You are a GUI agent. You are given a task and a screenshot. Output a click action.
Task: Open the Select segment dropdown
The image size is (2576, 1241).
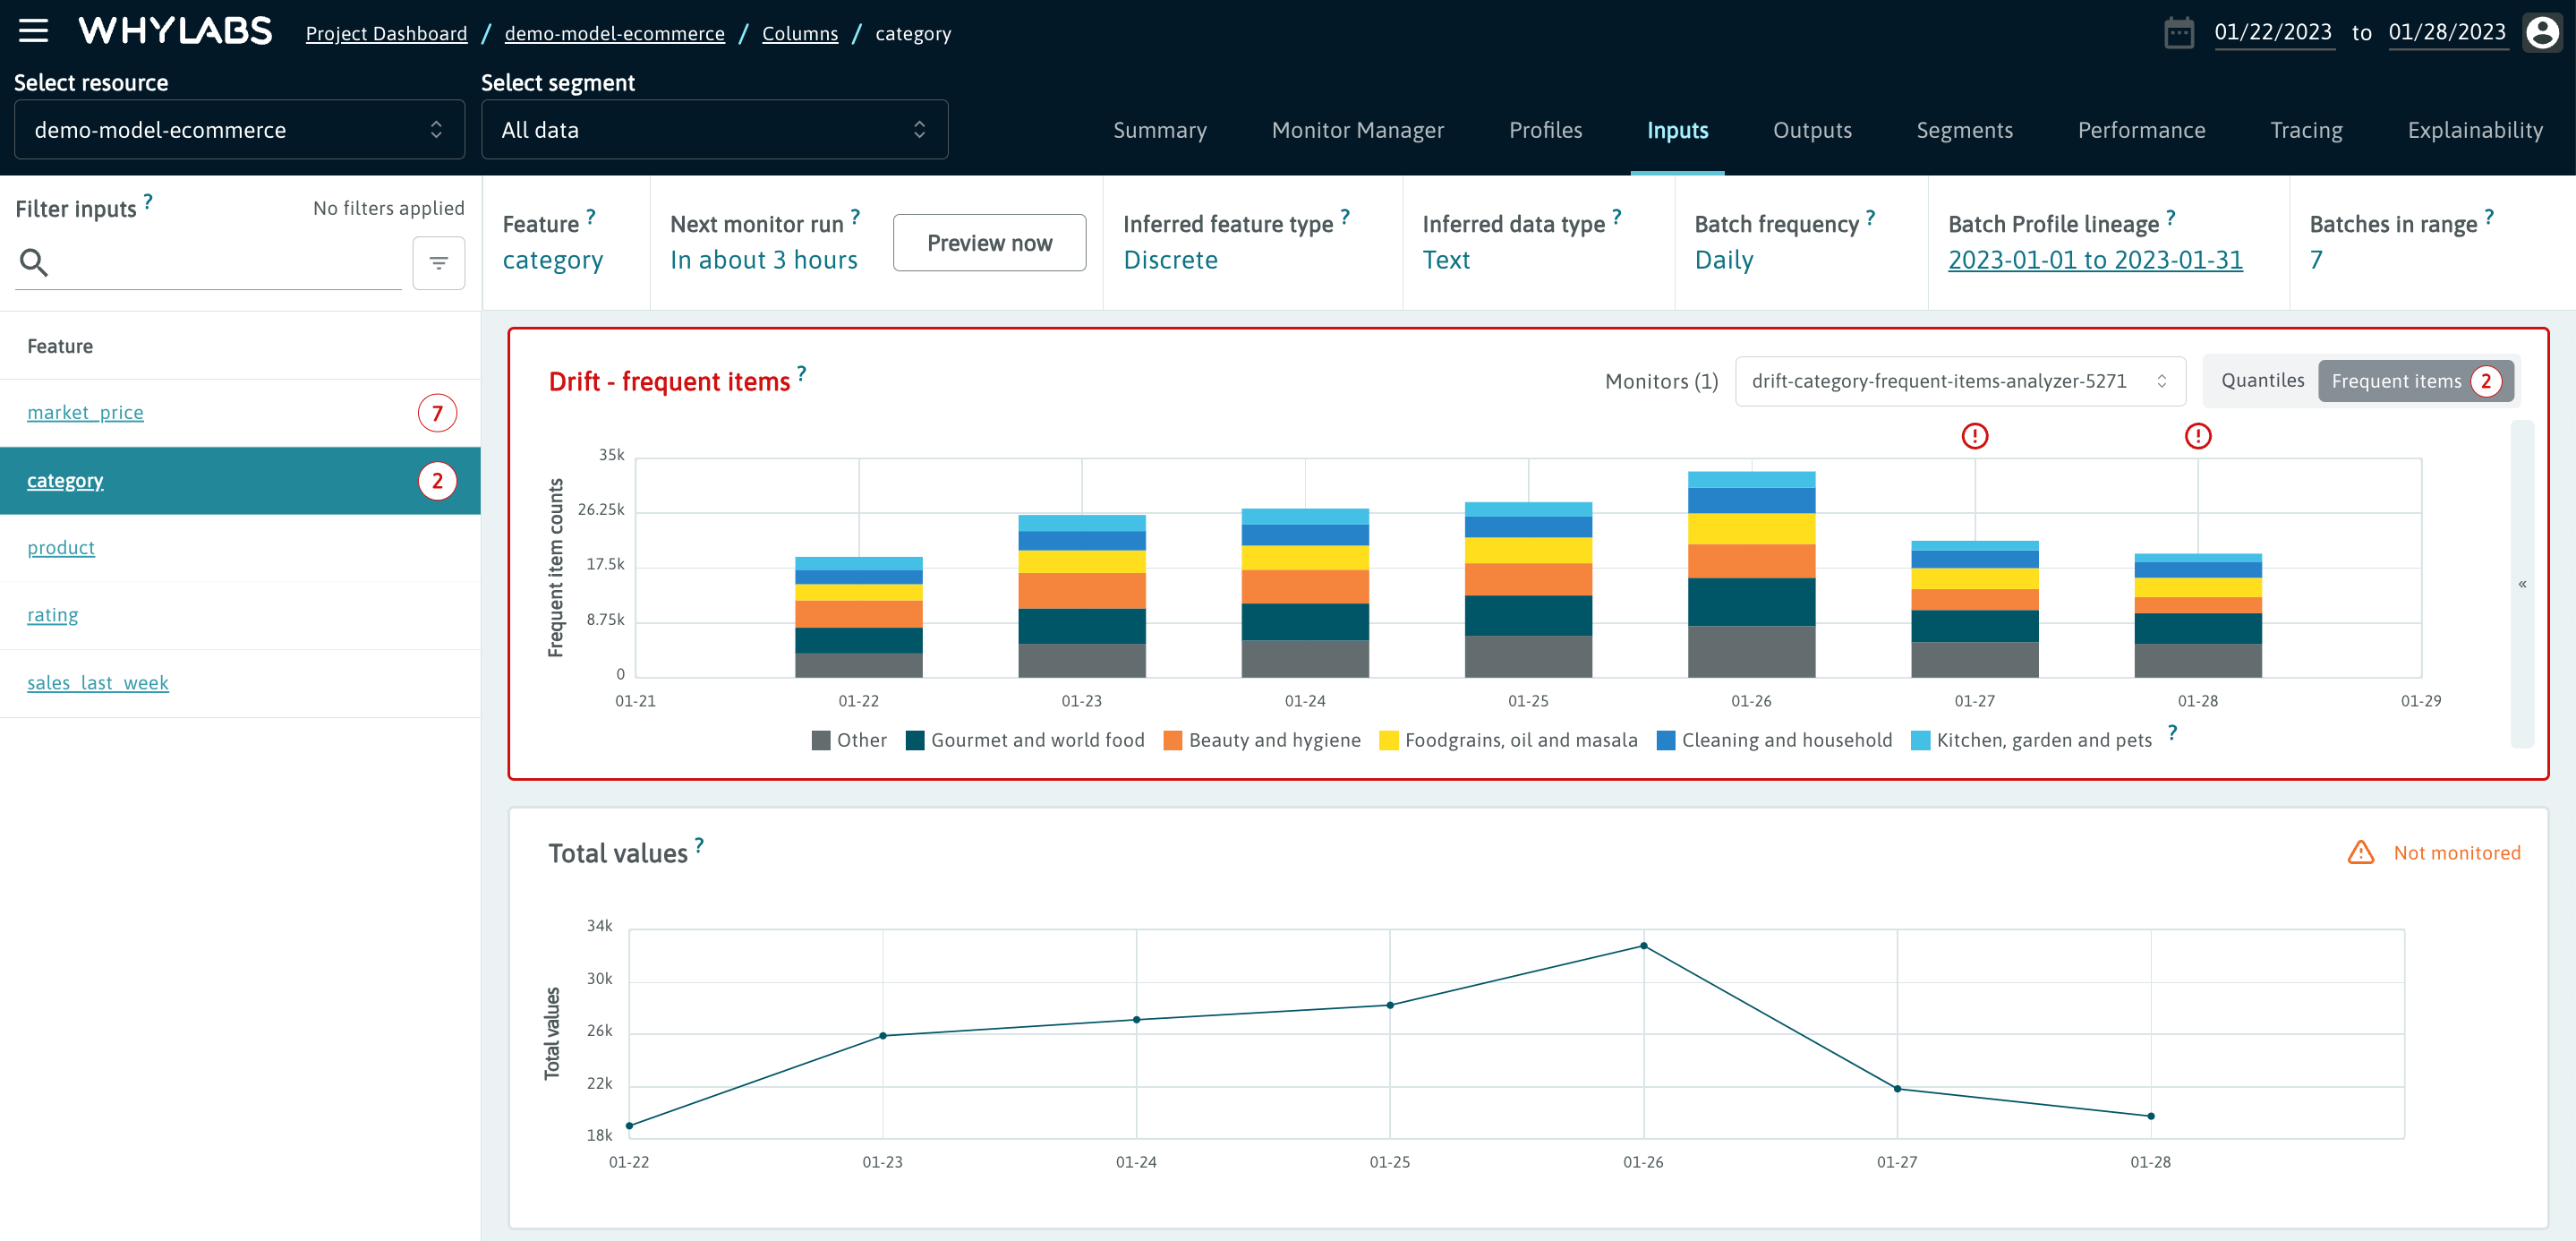tap(714, 130)
